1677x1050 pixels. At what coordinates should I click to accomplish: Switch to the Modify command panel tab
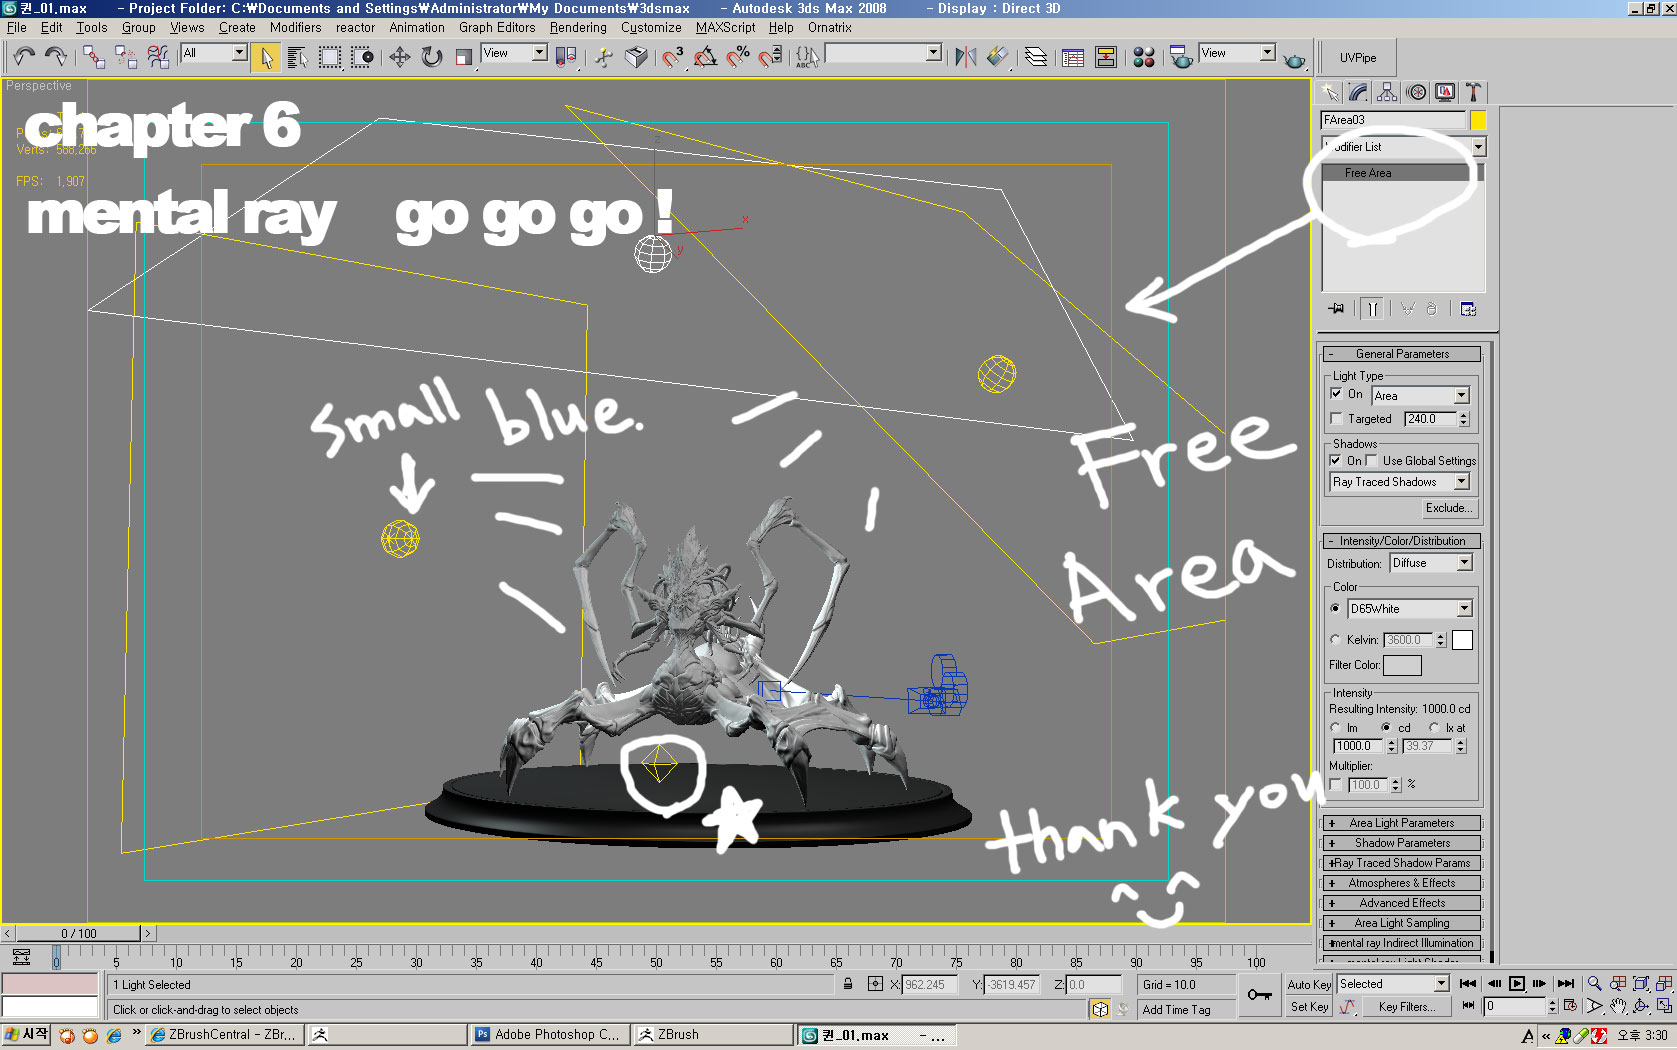(x=1358, y=92)
